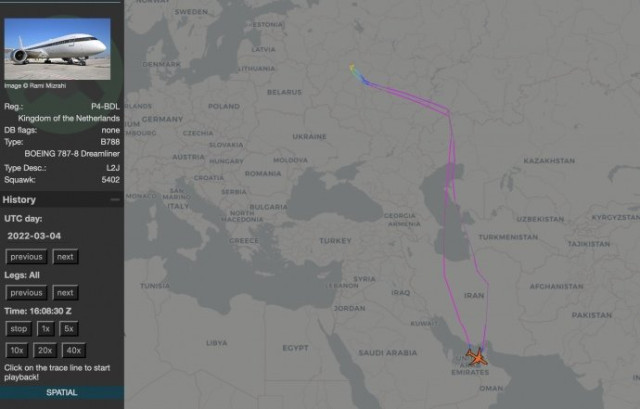The height and width of the screenshot is (409, 640).
Task: Go to the next UTC day
Action: click(65, 257)
